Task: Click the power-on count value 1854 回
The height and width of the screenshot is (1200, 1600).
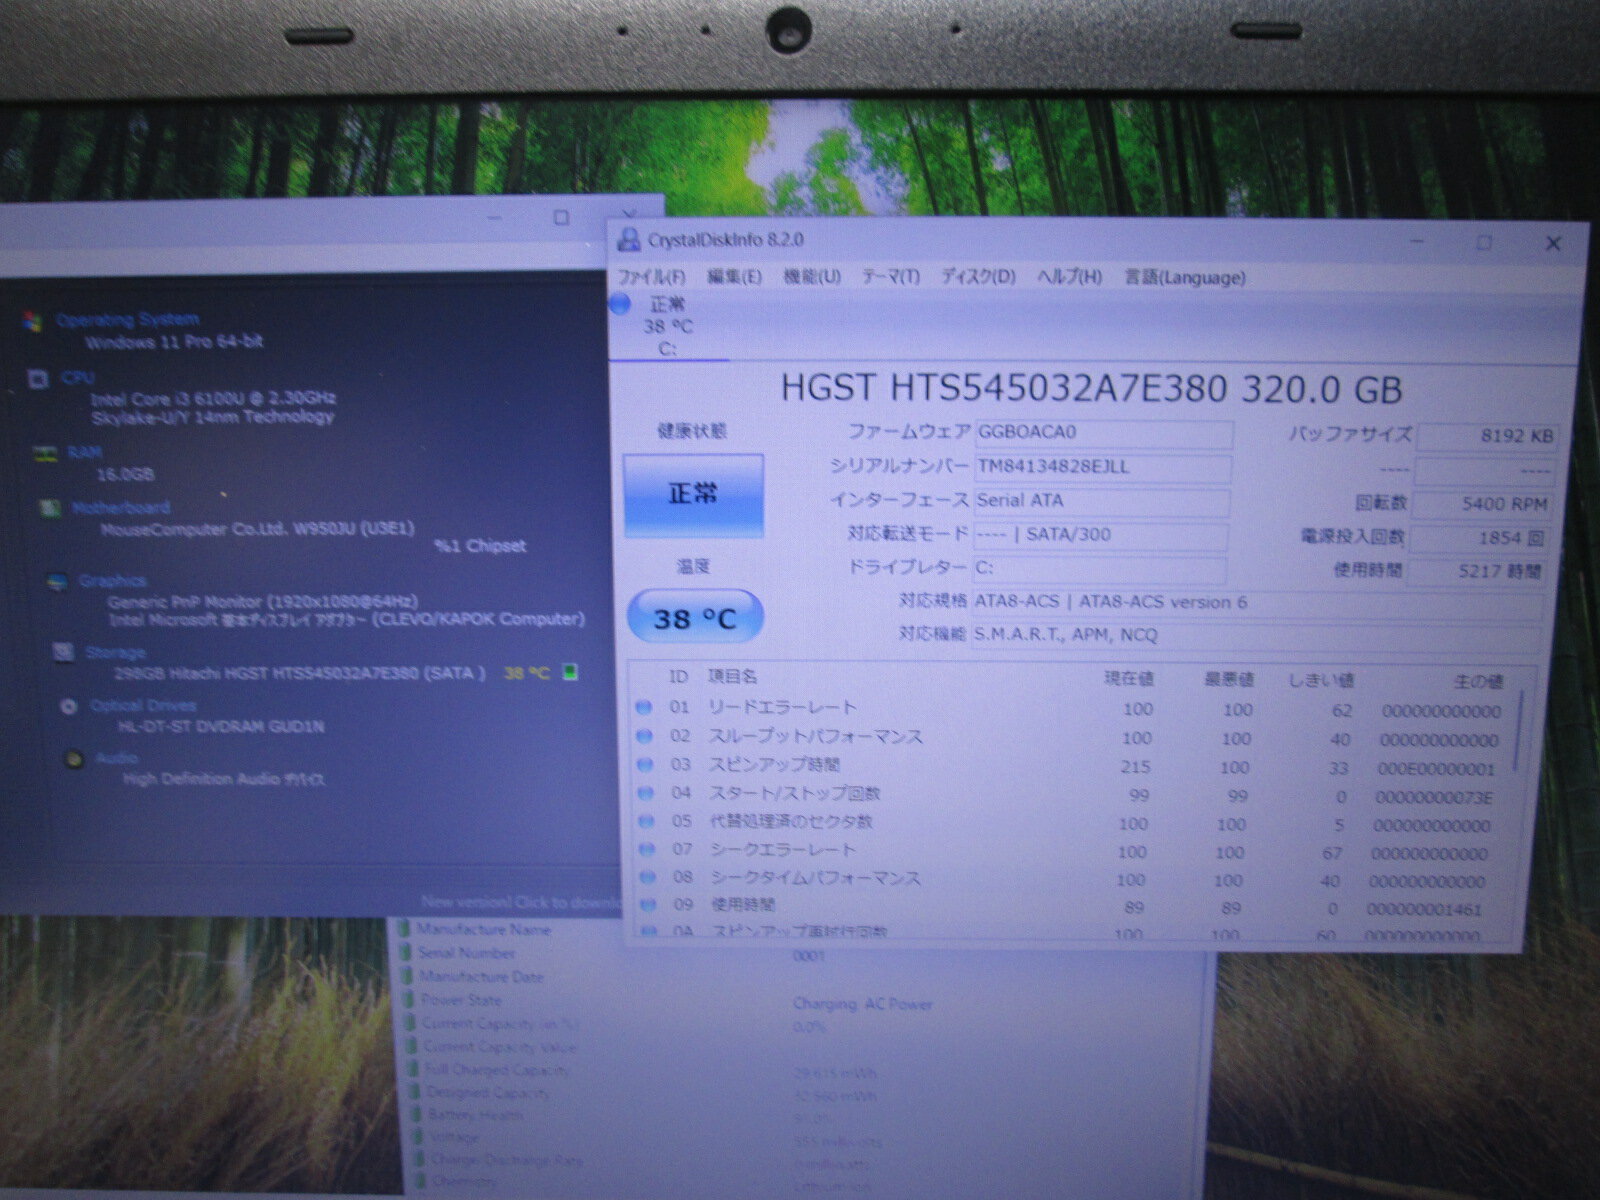Action: pyautogui.click(x=1479, y=538)
